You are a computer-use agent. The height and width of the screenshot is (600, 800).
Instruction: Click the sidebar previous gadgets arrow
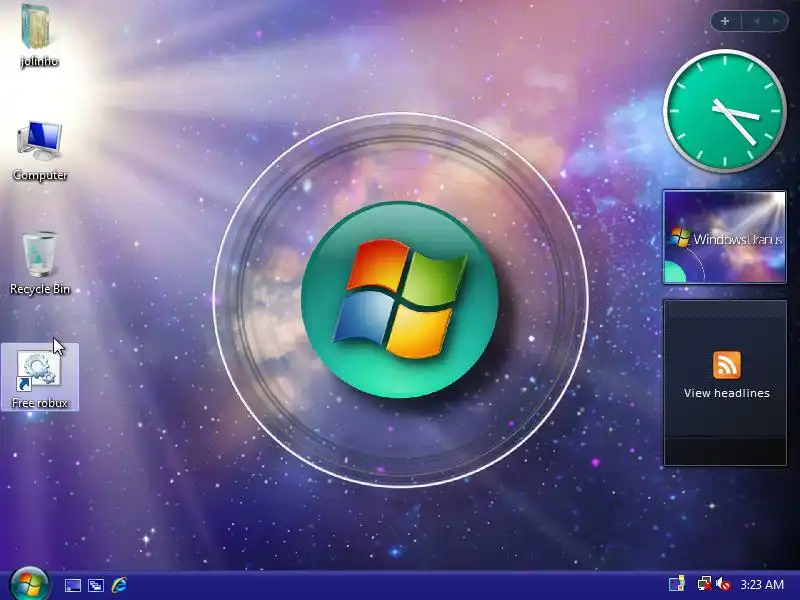pos(757,21)
